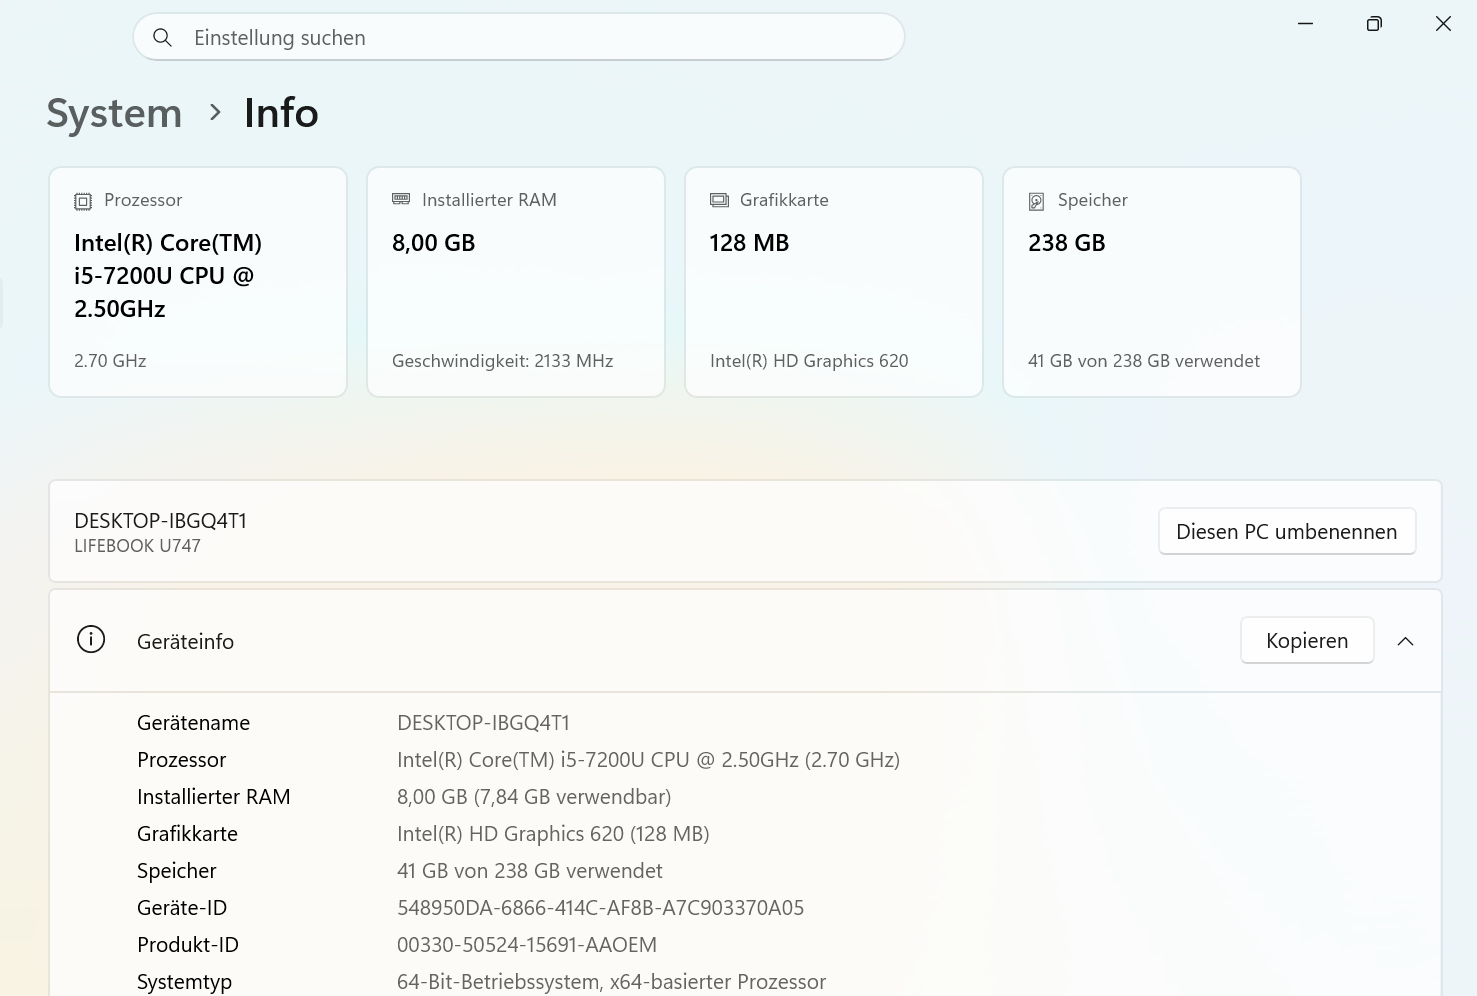1477x996 pixels.
Task: Select the Gerätename value DESKTOP-IBGQ4T1 in Geräteinfo
Action: [x=483, y=723]
